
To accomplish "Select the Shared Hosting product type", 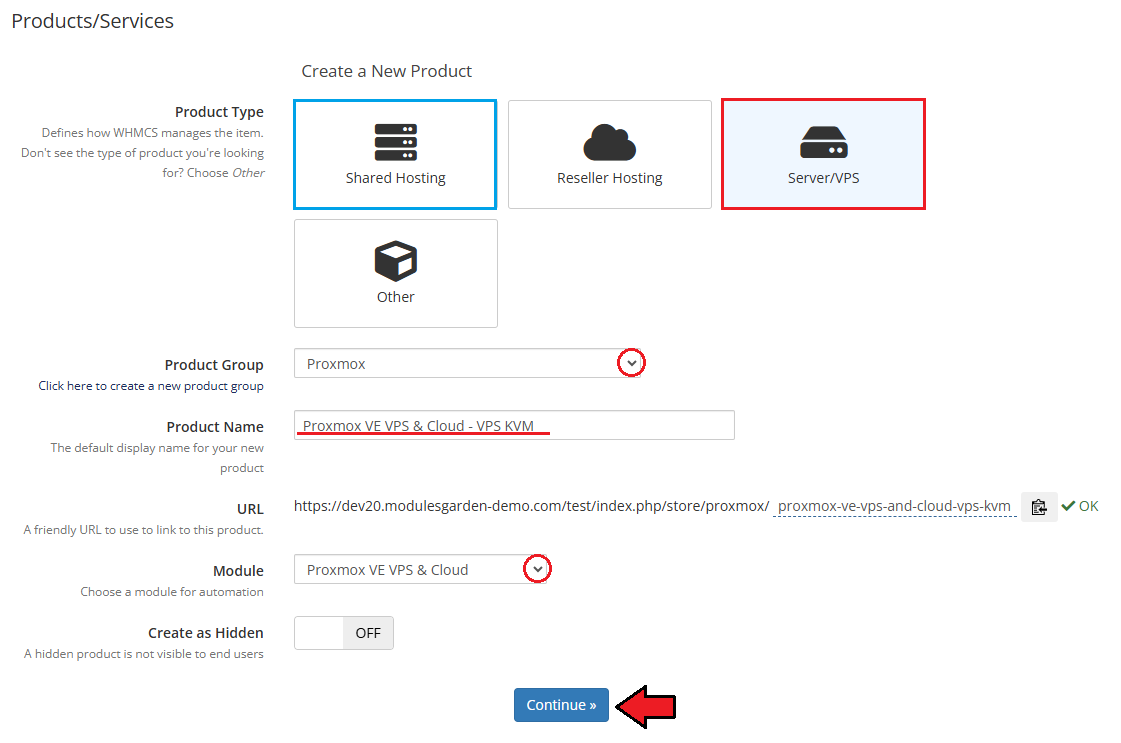I will coord(395,154).
